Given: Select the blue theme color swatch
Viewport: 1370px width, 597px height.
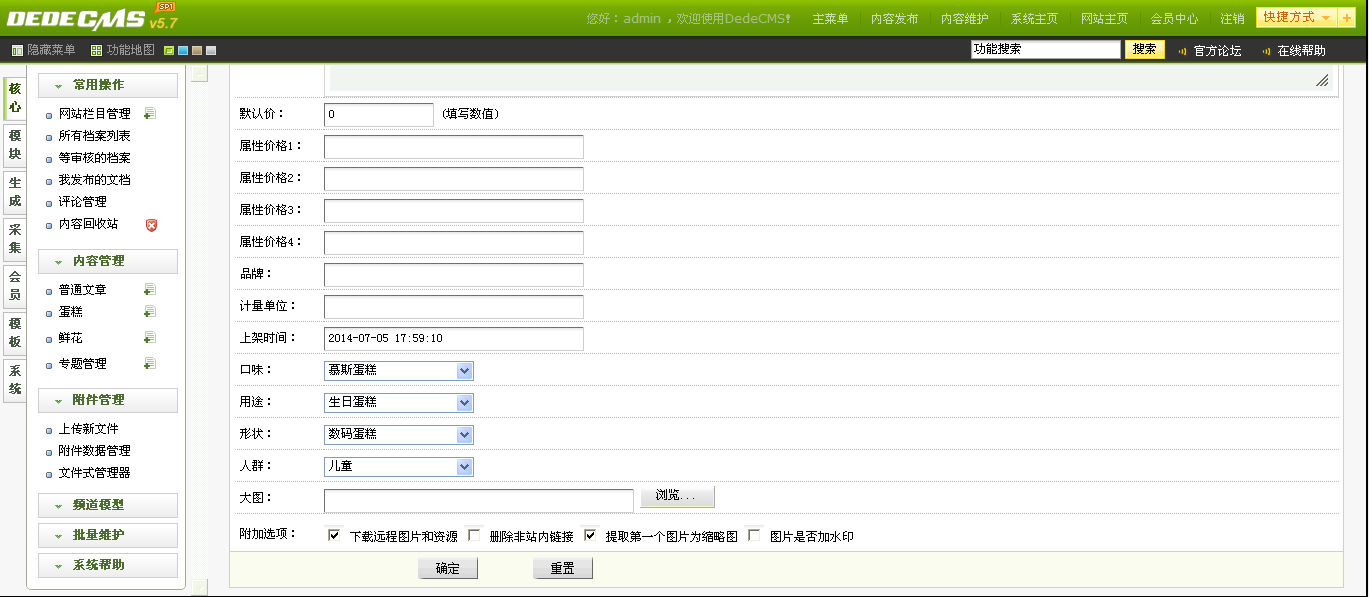Looking at the screenshot, I should pyautogui.click(x=183, y=51).
